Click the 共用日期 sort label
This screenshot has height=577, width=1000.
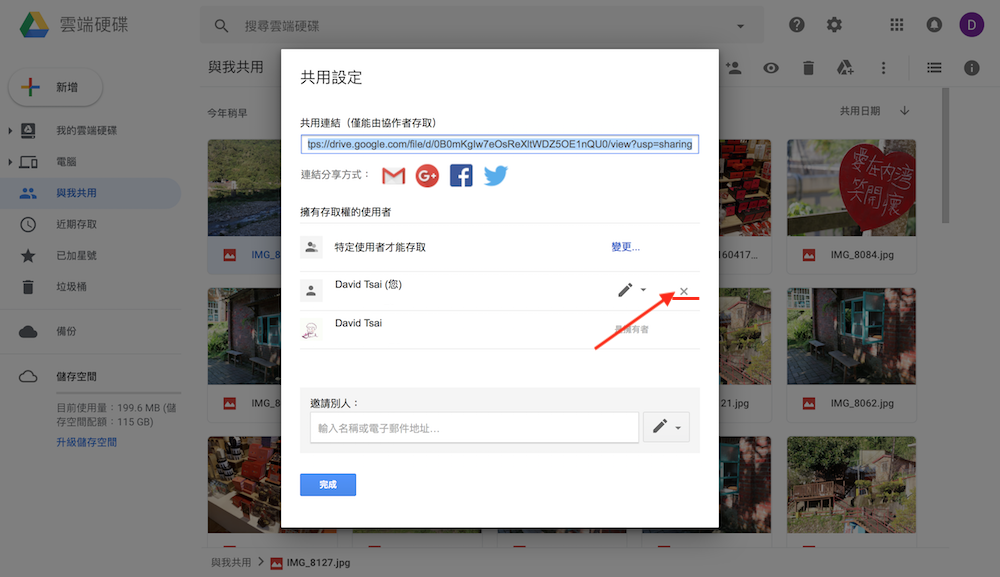point(860,111)
